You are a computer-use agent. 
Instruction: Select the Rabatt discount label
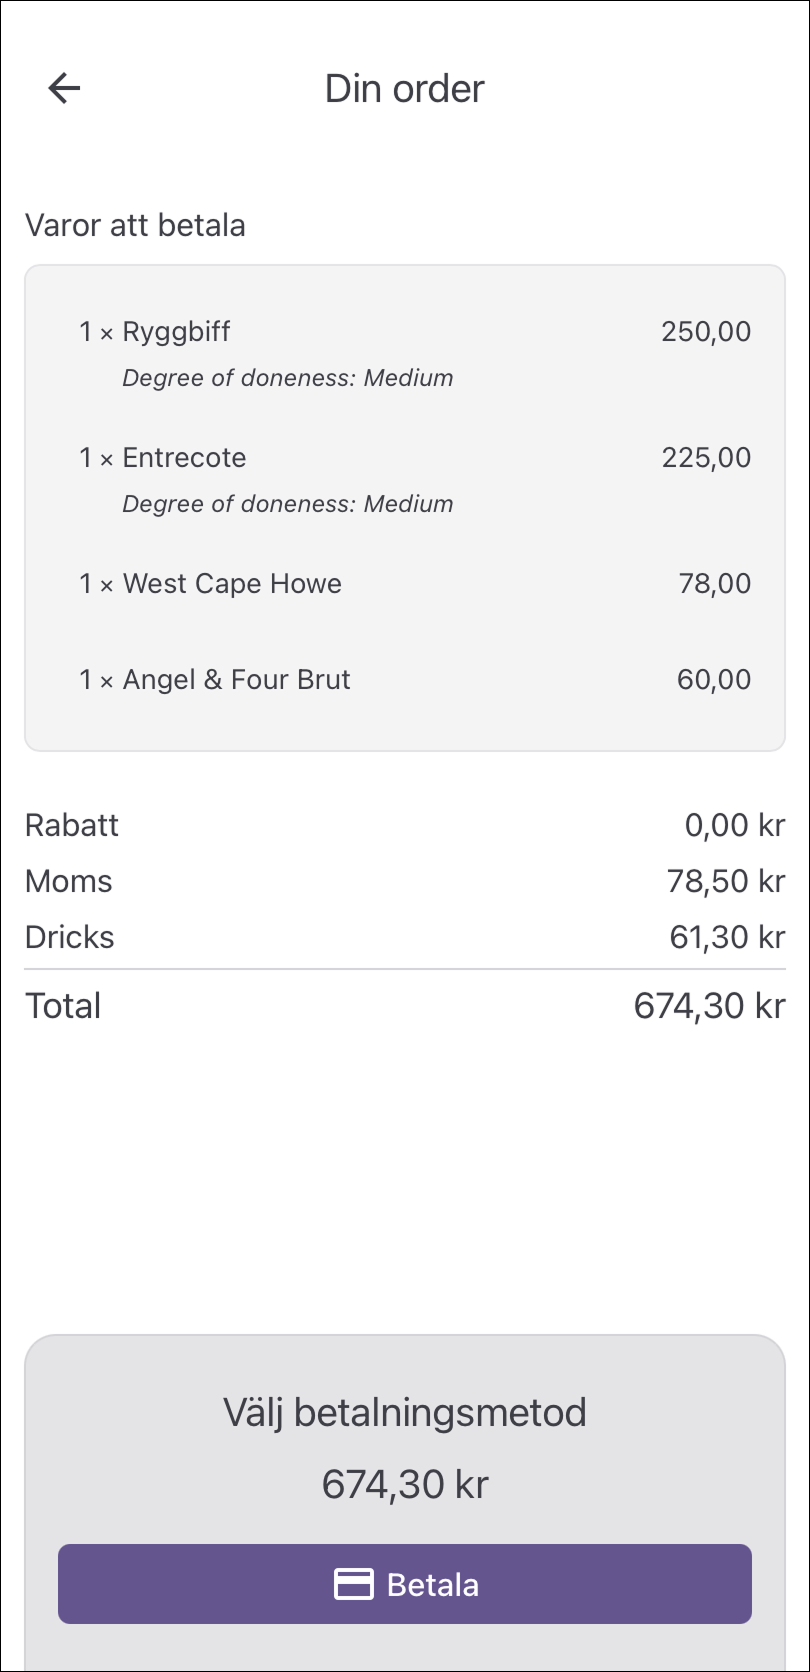tap(72, 825)
